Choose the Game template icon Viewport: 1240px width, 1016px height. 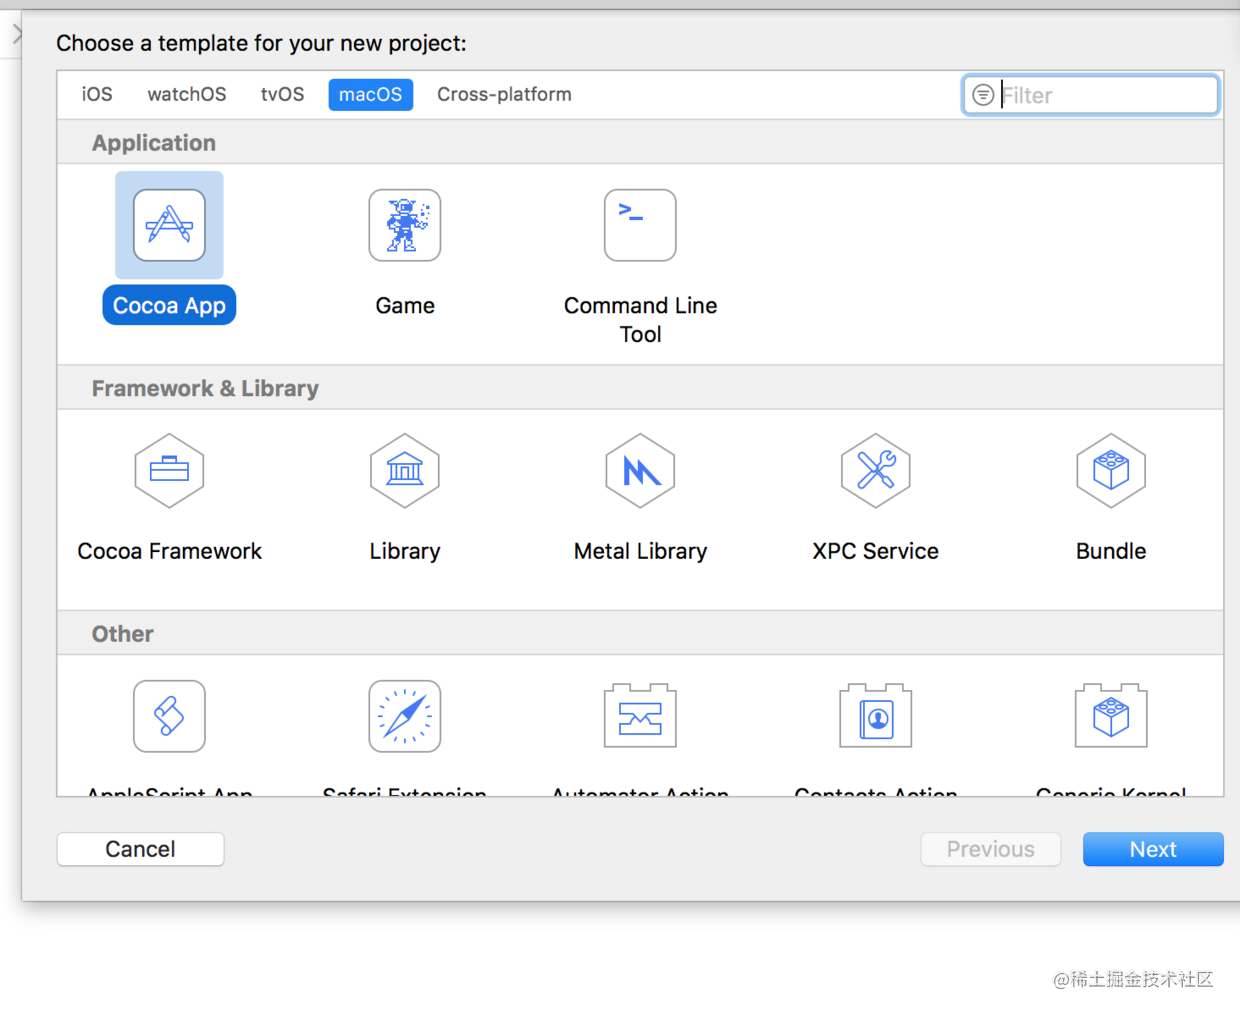405,225
